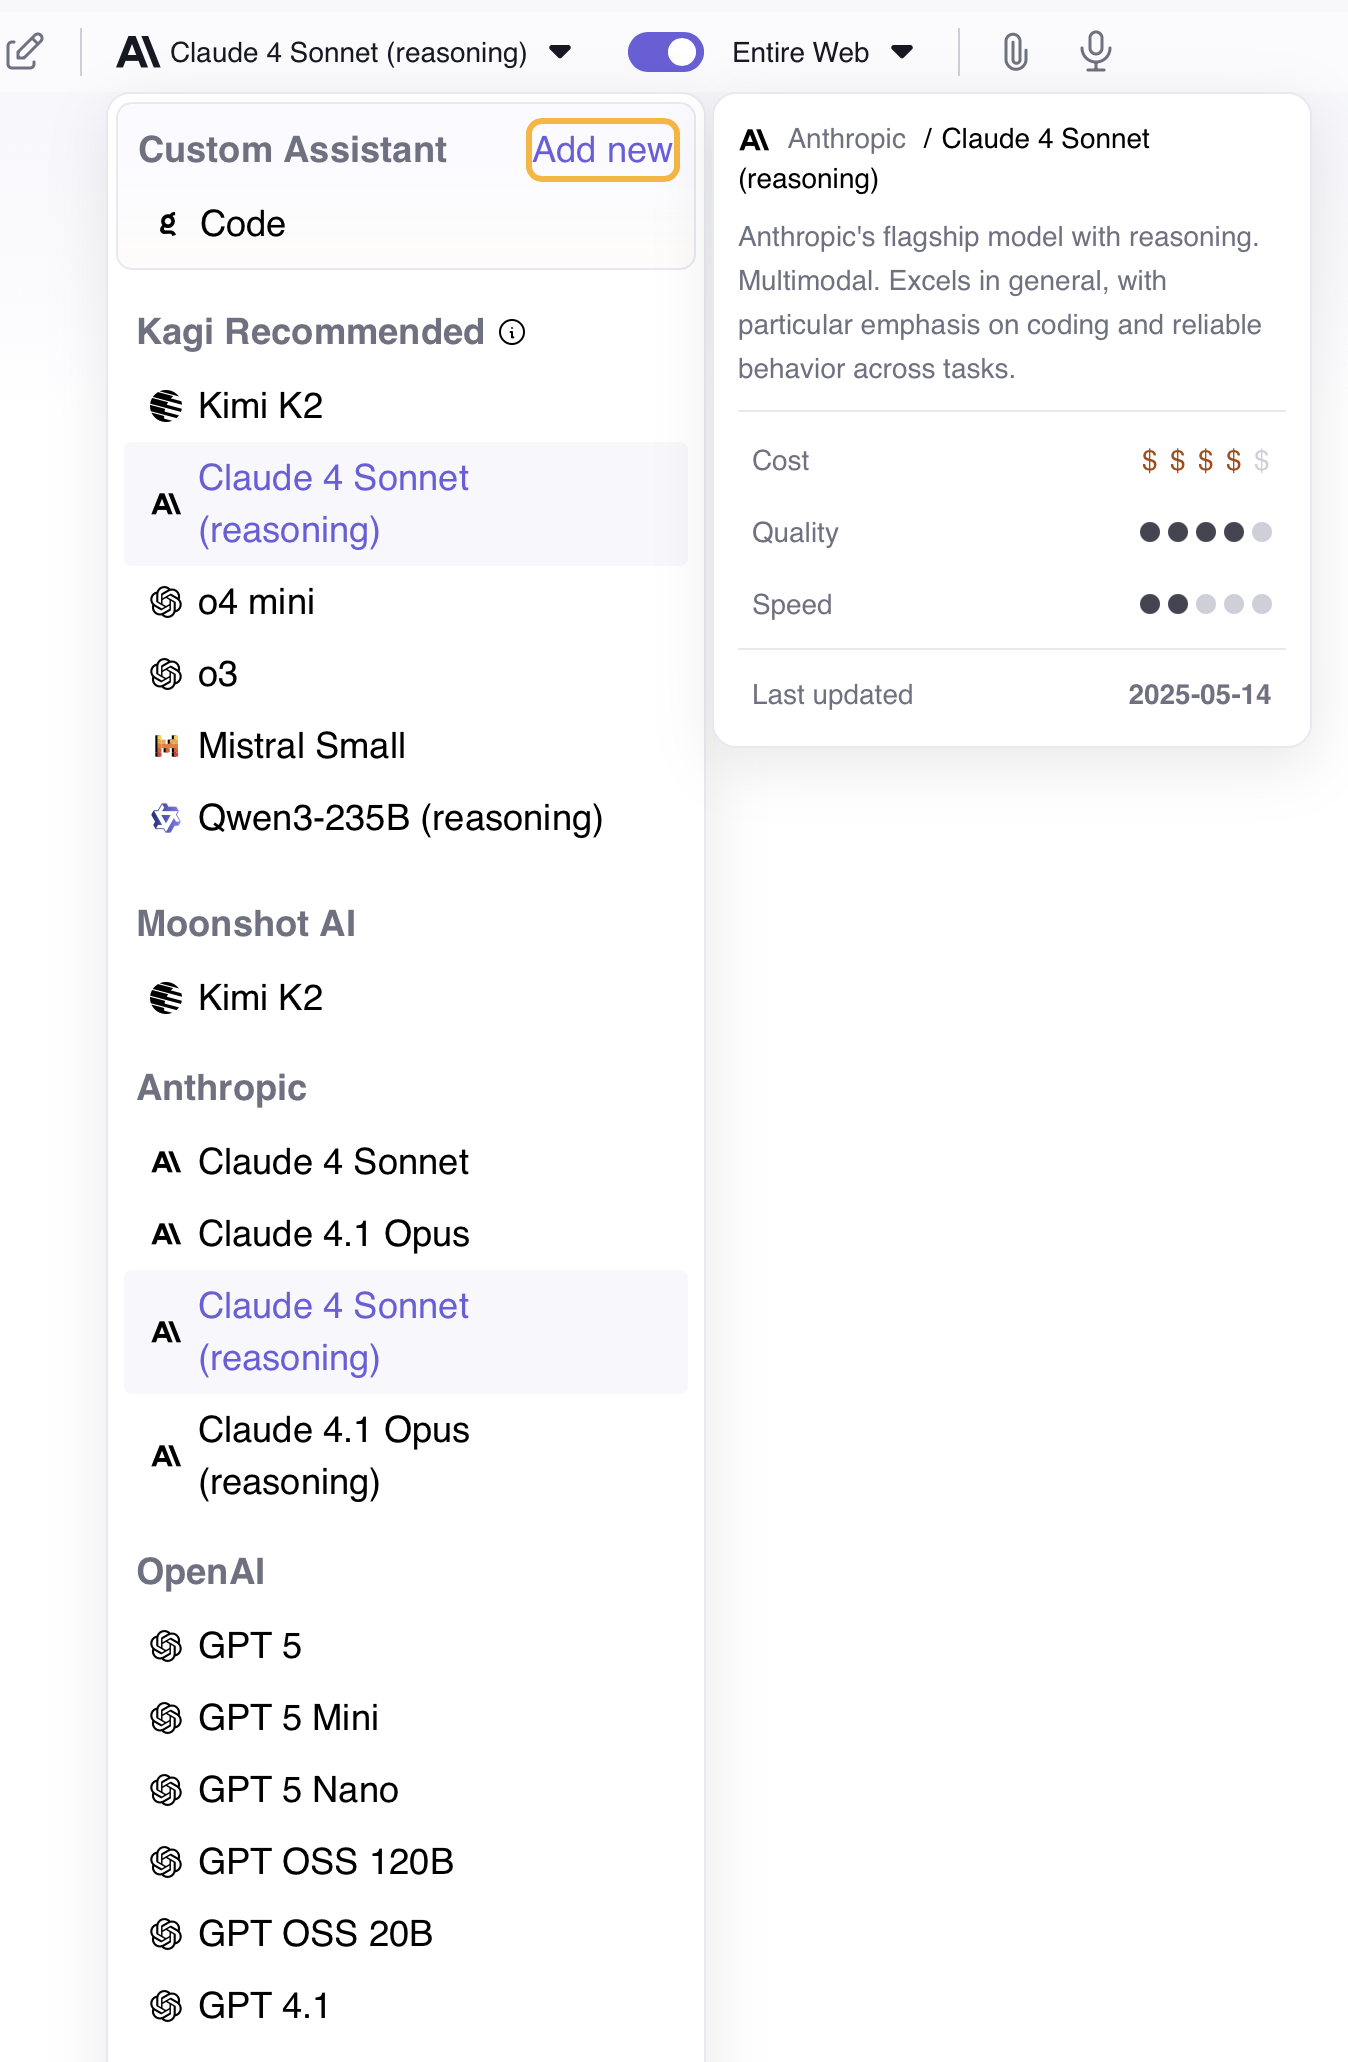Select o4 mini from the model list
Screen dimensions: 1348x2062
coord(256,602)
